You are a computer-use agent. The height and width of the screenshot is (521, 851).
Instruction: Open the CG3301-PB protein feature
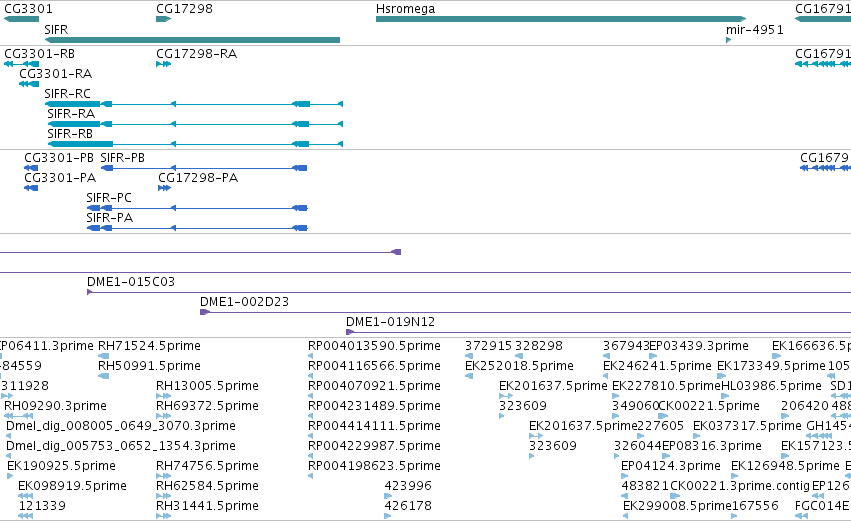[31, 168]
